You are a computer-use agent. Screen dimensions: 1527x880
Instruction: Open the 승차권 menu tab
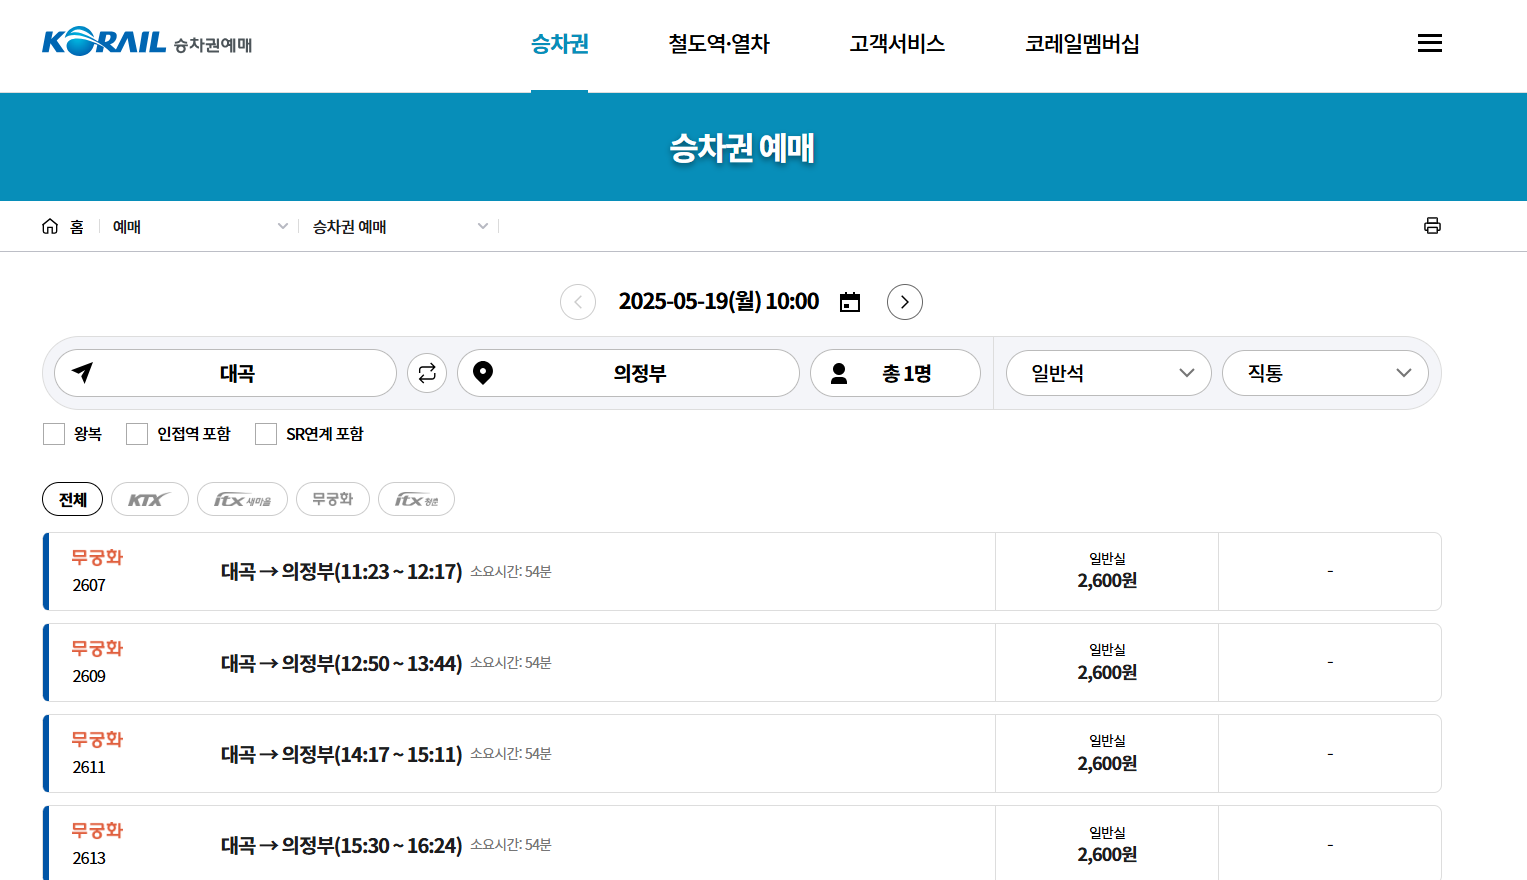[x=560, y=44]
